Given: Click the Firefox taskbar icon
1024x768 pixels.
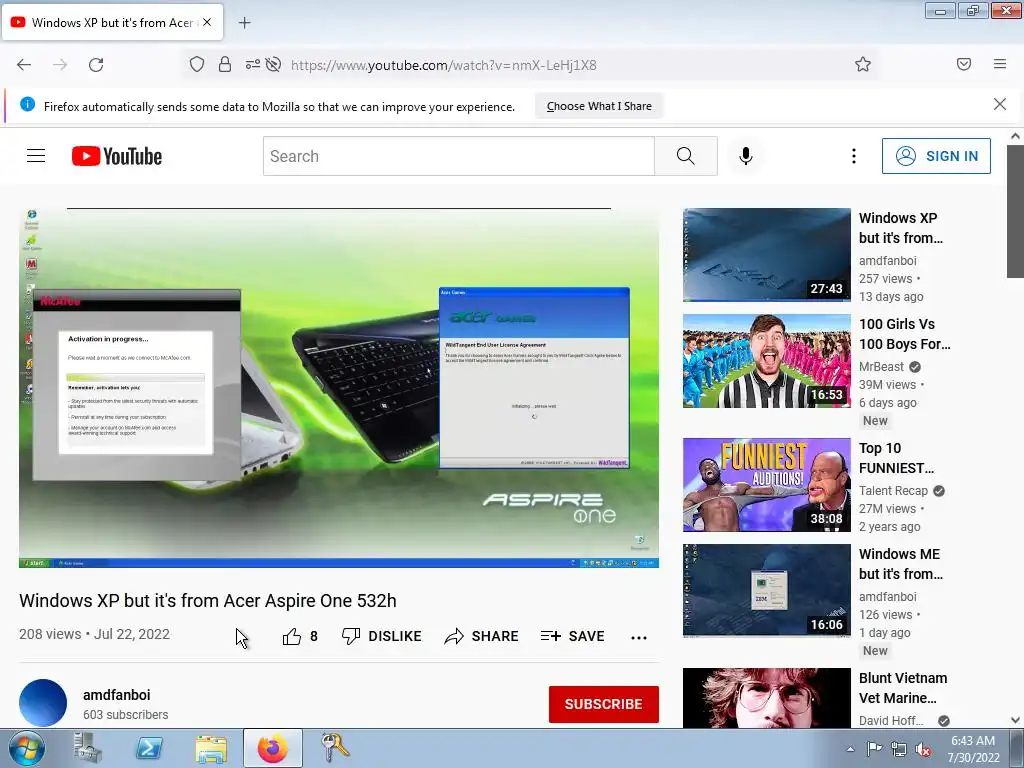Looking at the screenshot, I should coord(272,748).
